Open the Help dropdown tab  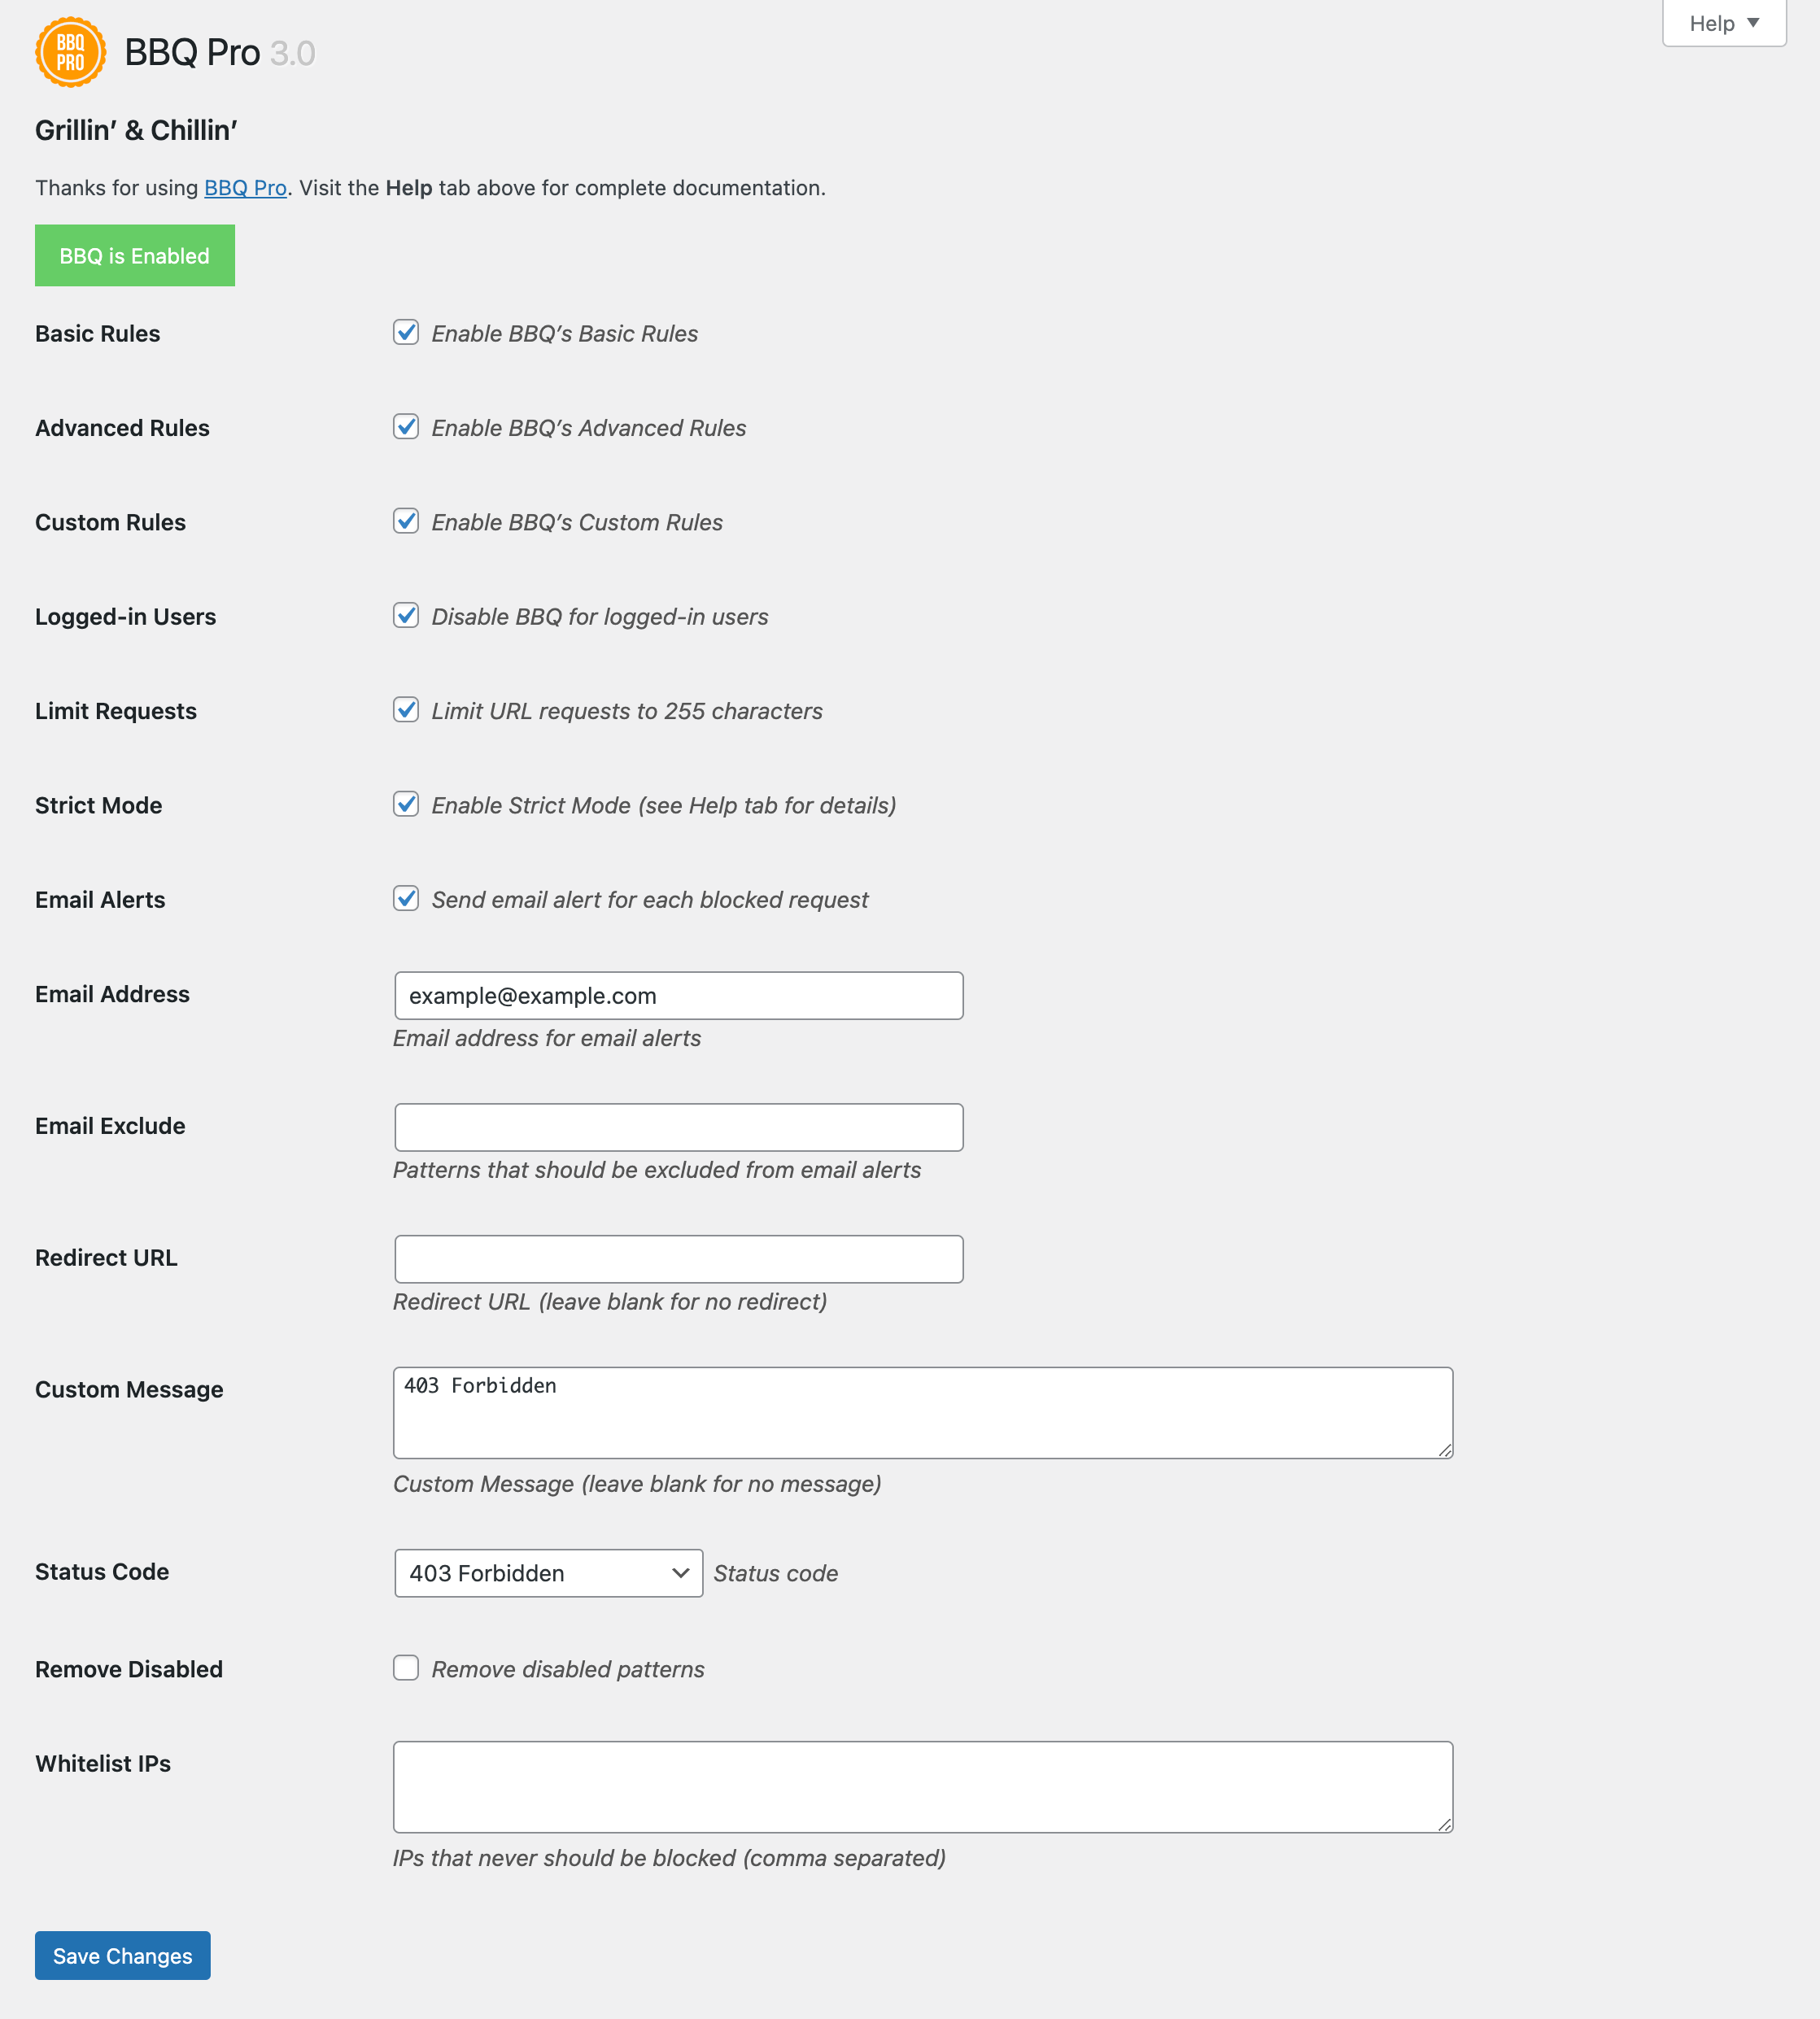(1723, 23)
